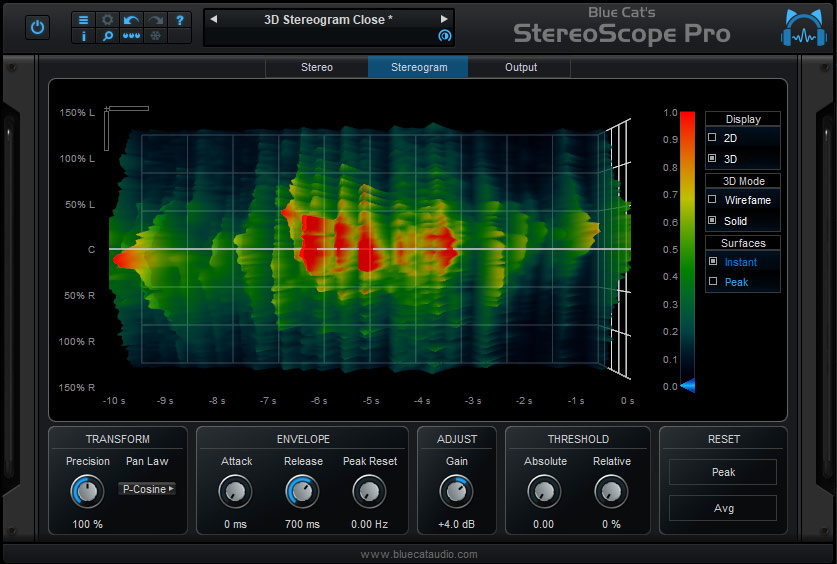Toggle the plugin power bypass button
Image resolution: width=837 pixels, height=564 pixels.
(x=38, y=27)
